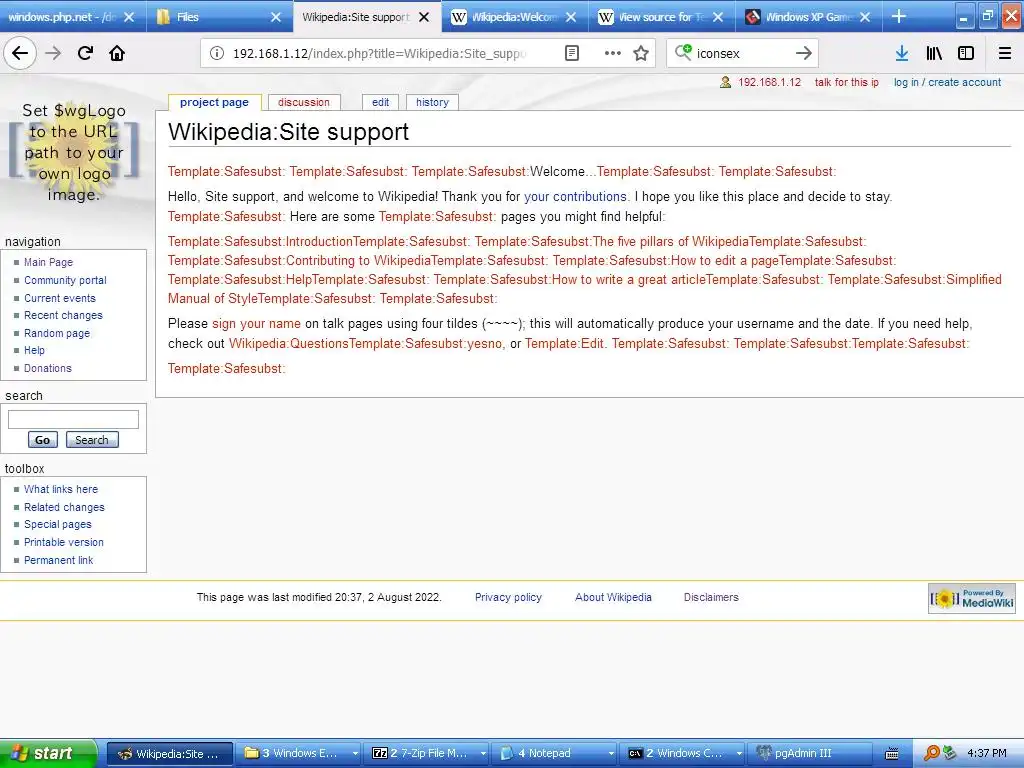
Task: Close the Wikipedia:Site support tab
Action: pyautogui.click(x=424, y=17)
